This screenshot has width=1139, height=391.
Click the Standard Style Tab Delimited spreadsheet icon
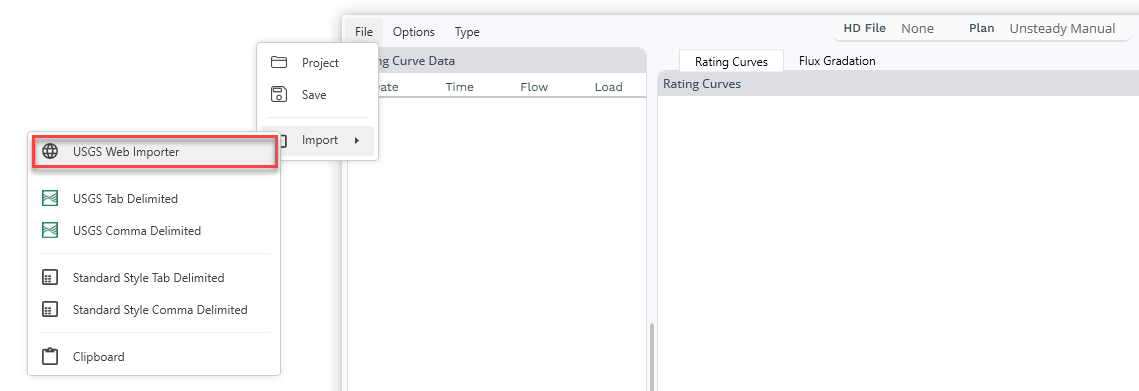pos(50,278)
